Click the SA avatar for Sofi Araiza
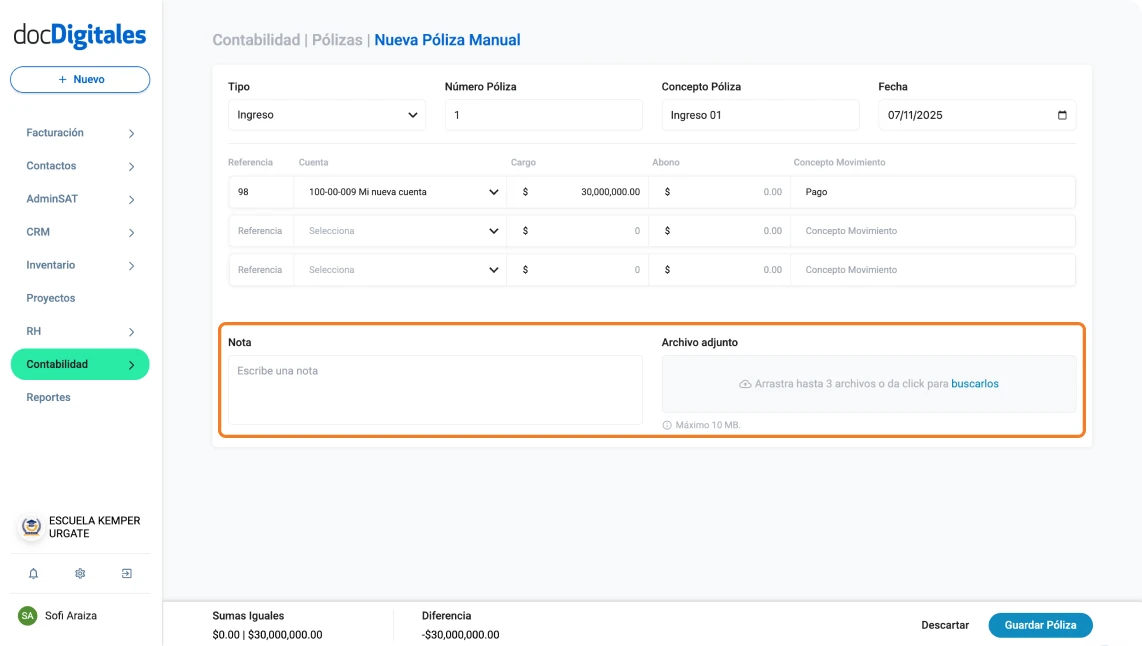 [29, 616]
